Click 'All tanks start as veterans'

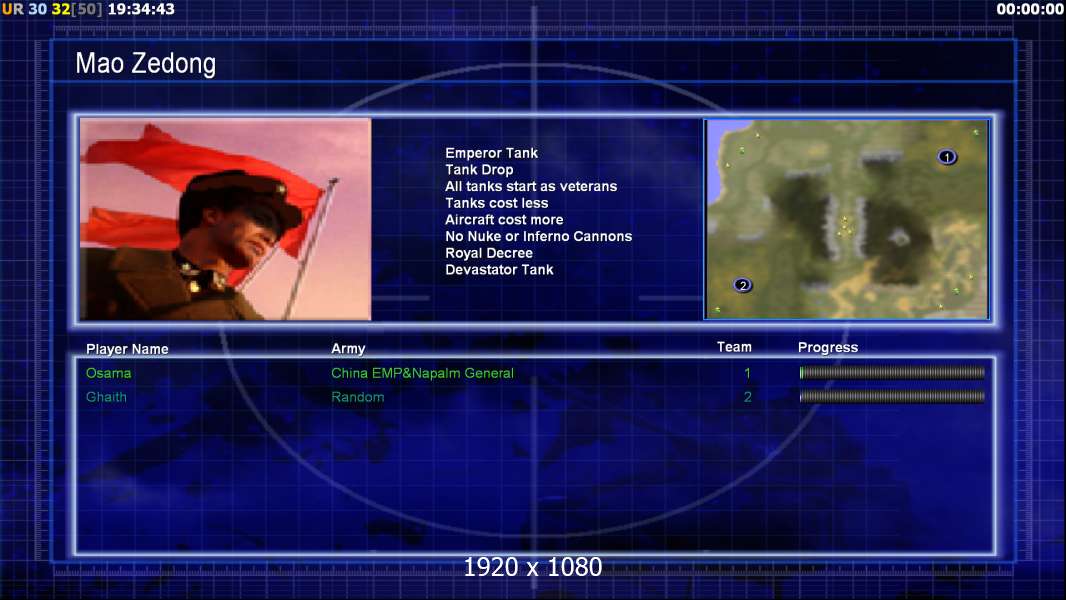531,186
